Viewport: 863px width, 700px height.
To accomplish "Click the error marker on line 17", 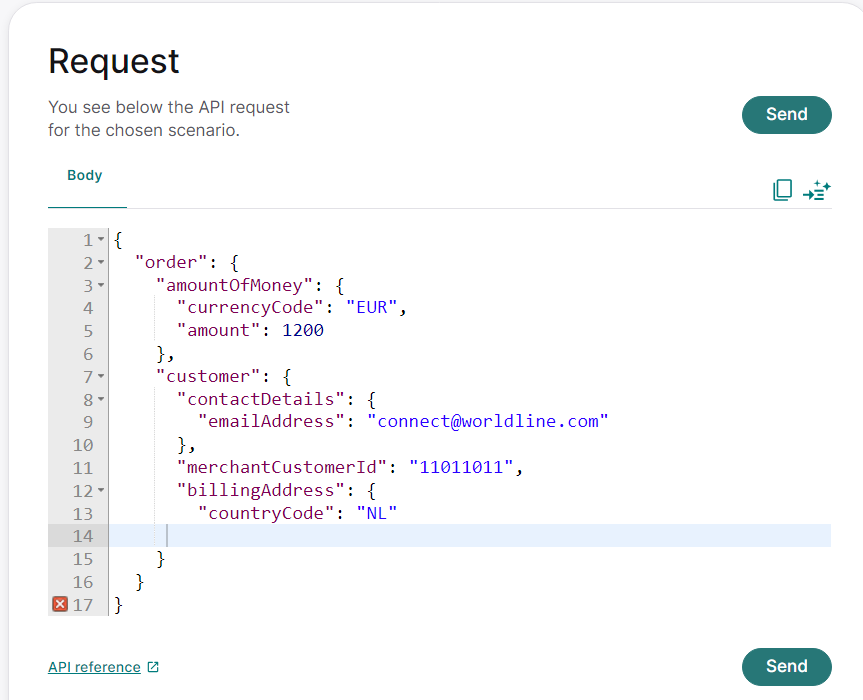I will [60, 604].
